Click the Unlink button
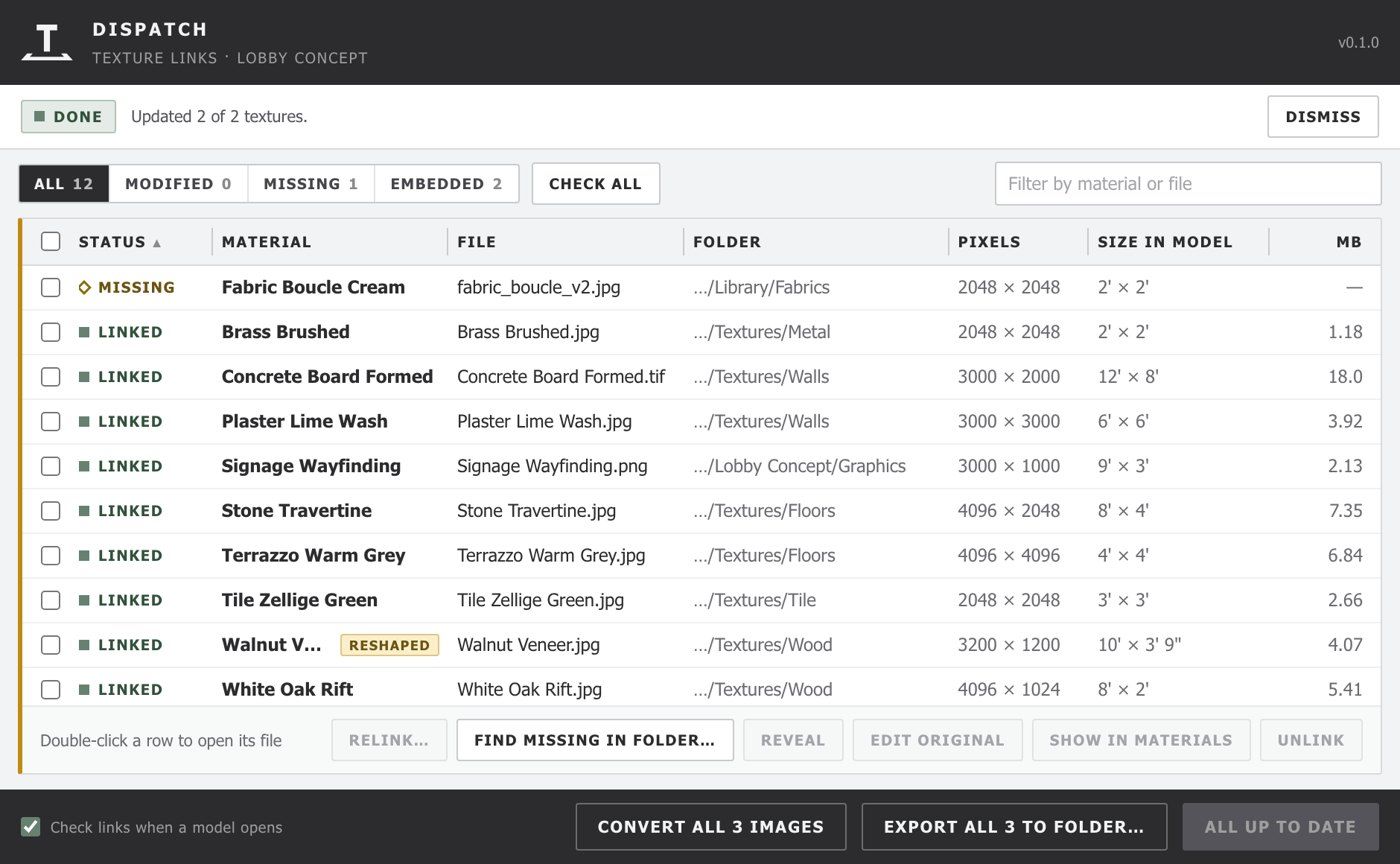Screen dimensions: 1400x864 (x=1311, y=741)
